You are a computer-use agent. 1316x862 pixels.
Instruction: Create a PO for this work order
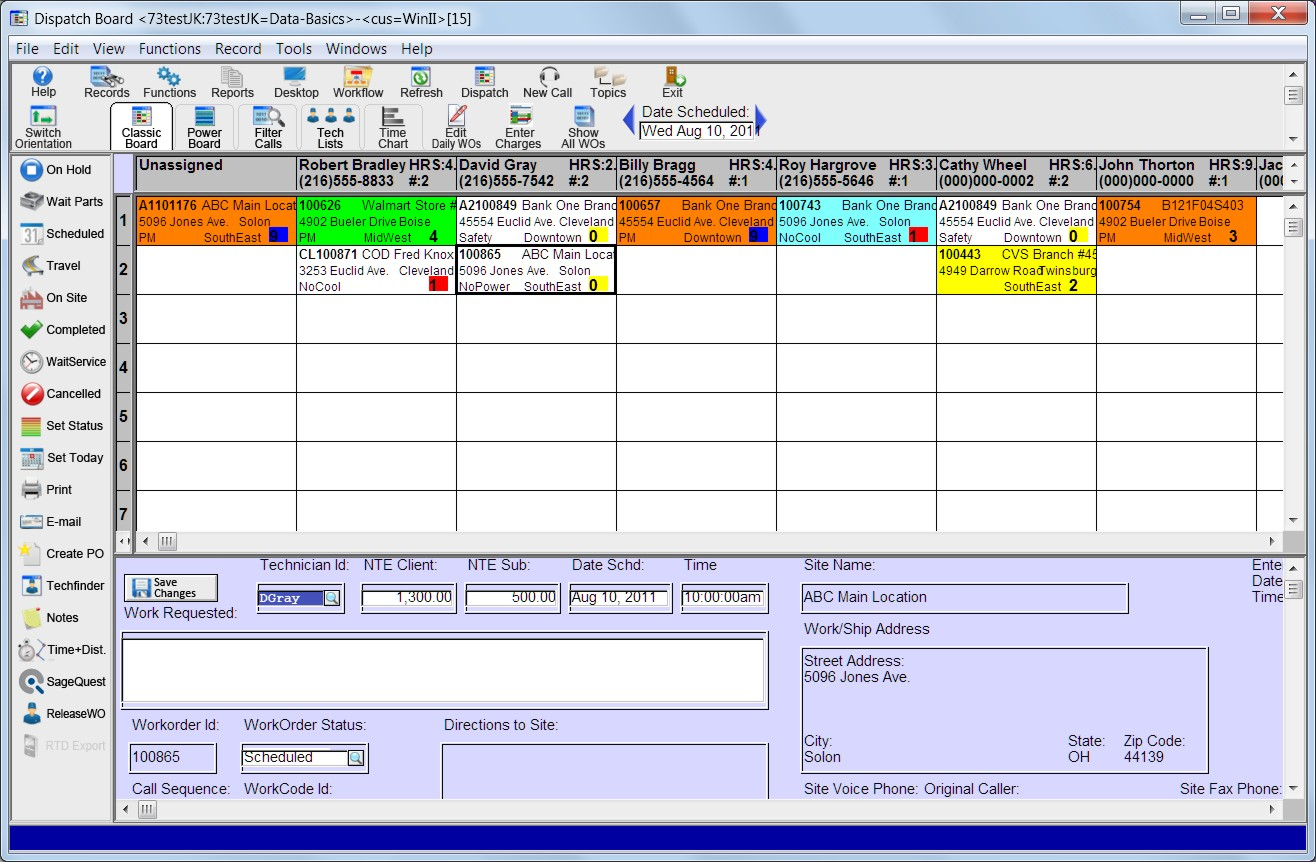click(x=62, y=553)
